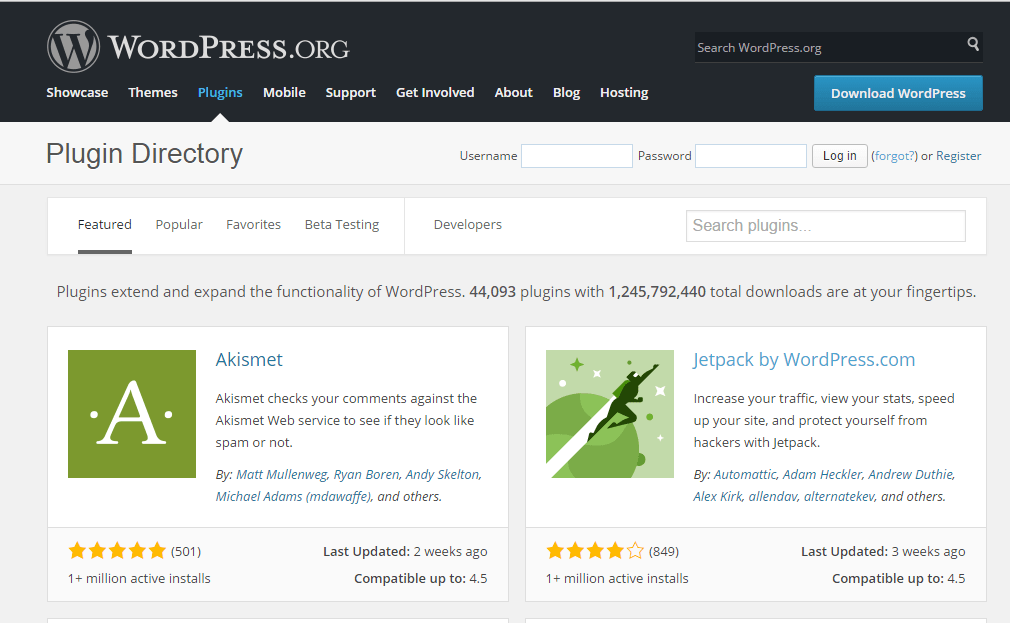Click Jetpack's (849) ratings count

click(663, 551)
